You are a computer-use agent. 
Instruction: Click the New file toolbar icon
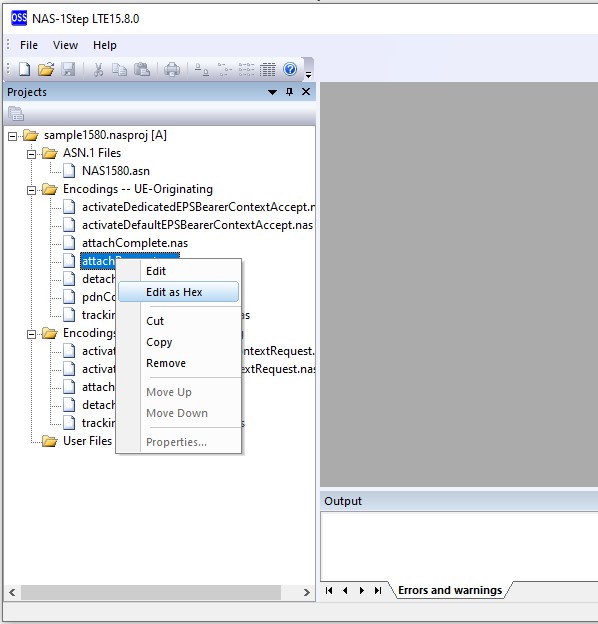[x=25, y=69]
